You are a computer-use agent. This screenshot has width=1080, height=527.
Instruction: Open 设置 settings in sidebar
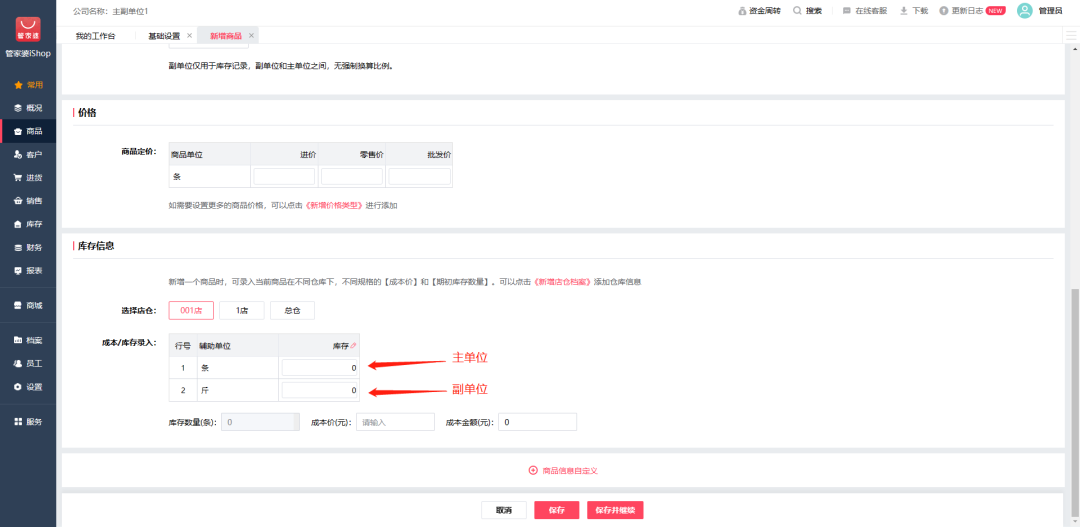tap(28, 386)
